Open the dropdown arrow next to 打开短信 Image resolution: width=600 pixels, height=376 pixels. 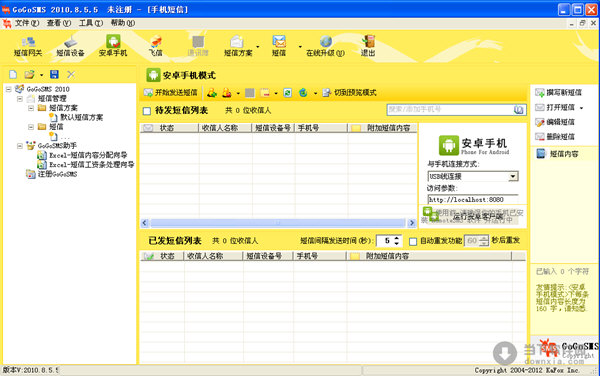(581, 108)
